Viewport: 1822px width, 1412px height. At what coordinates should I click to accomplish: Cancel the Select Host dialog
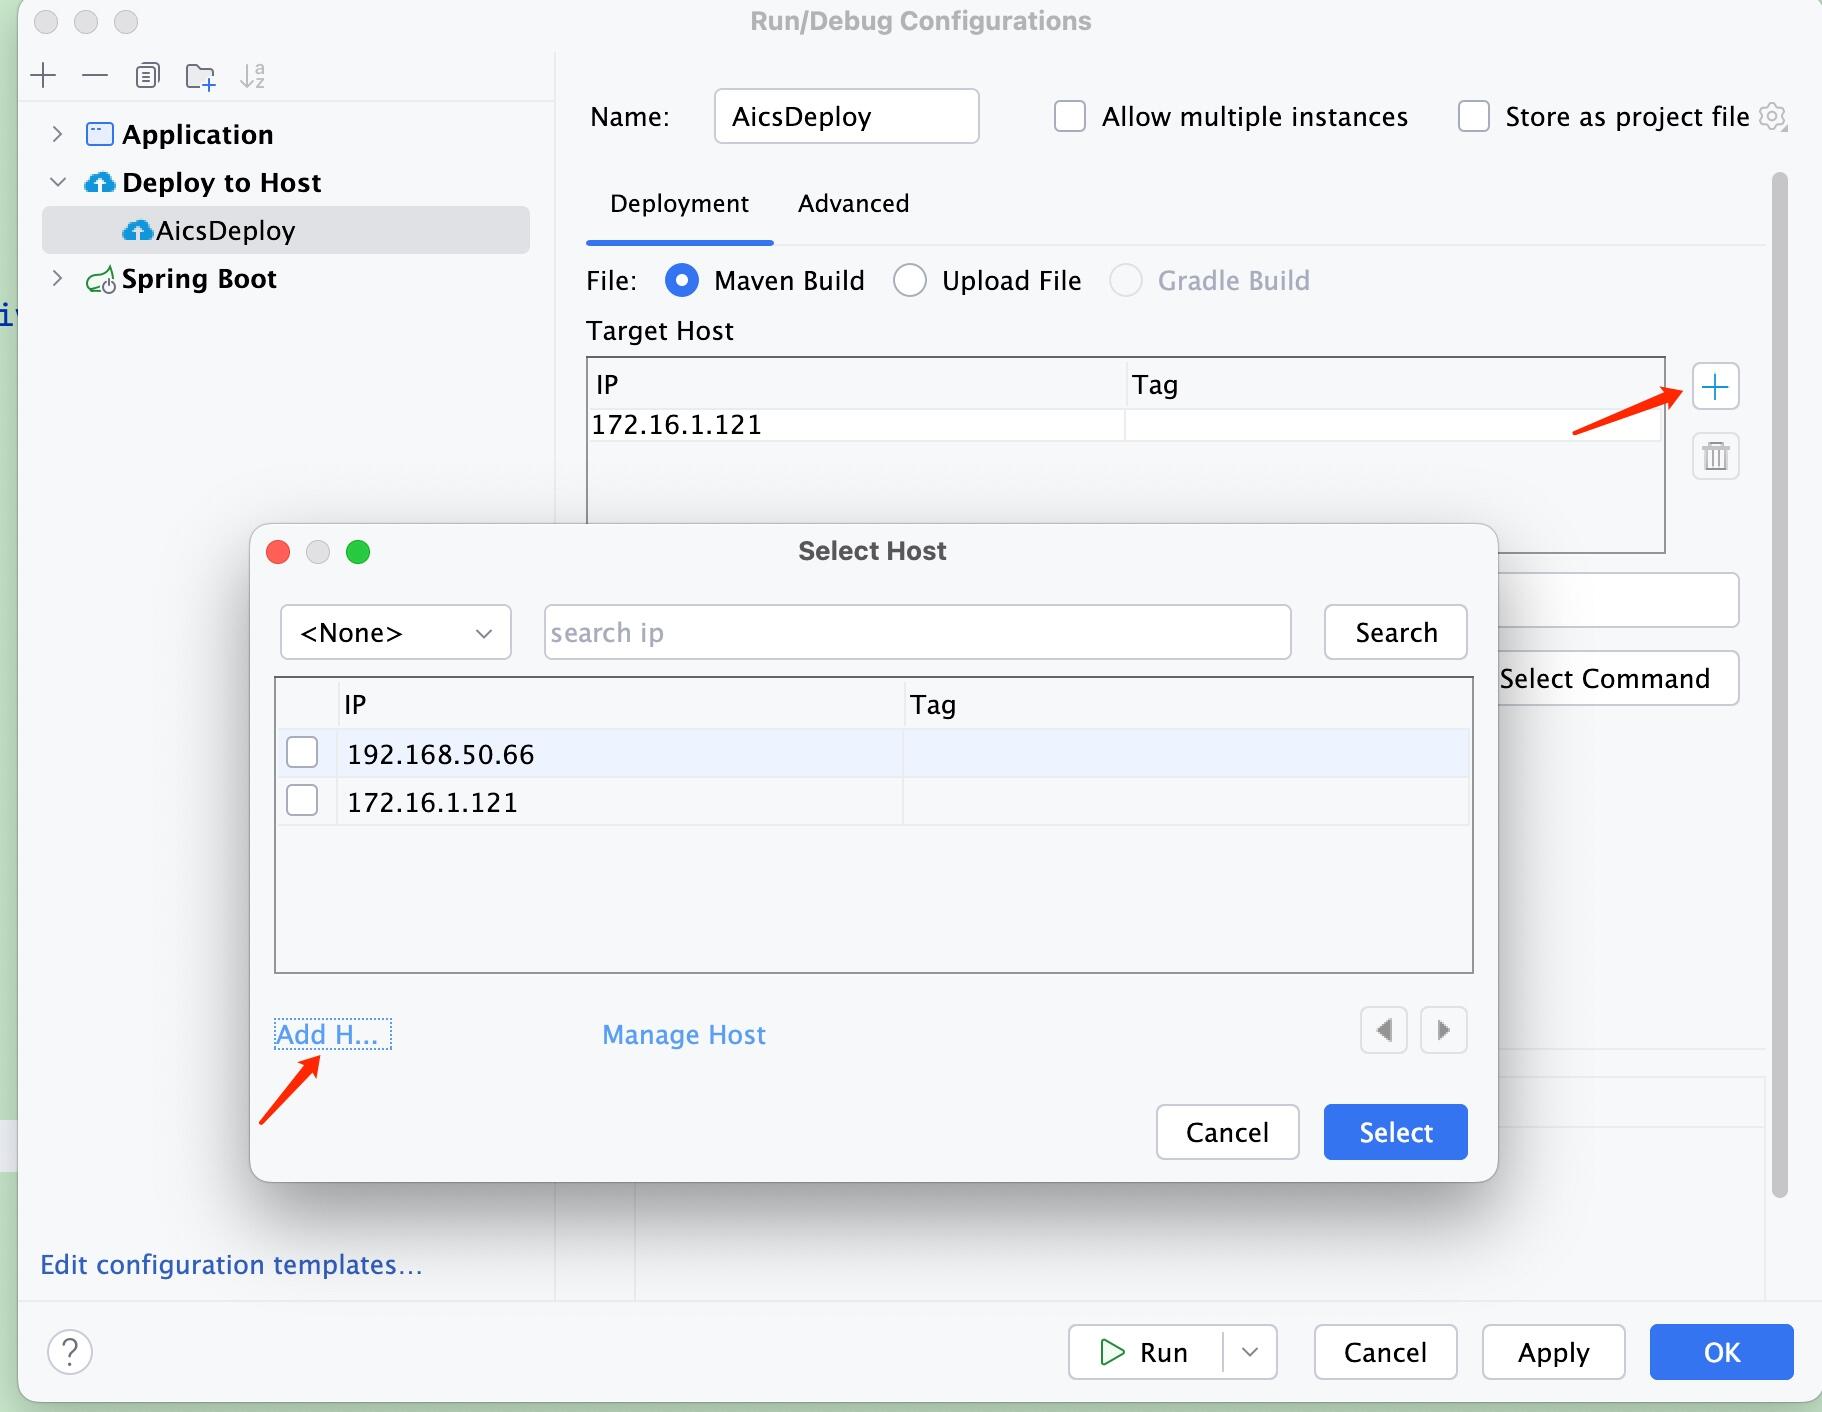[x=1227, y=1132]
